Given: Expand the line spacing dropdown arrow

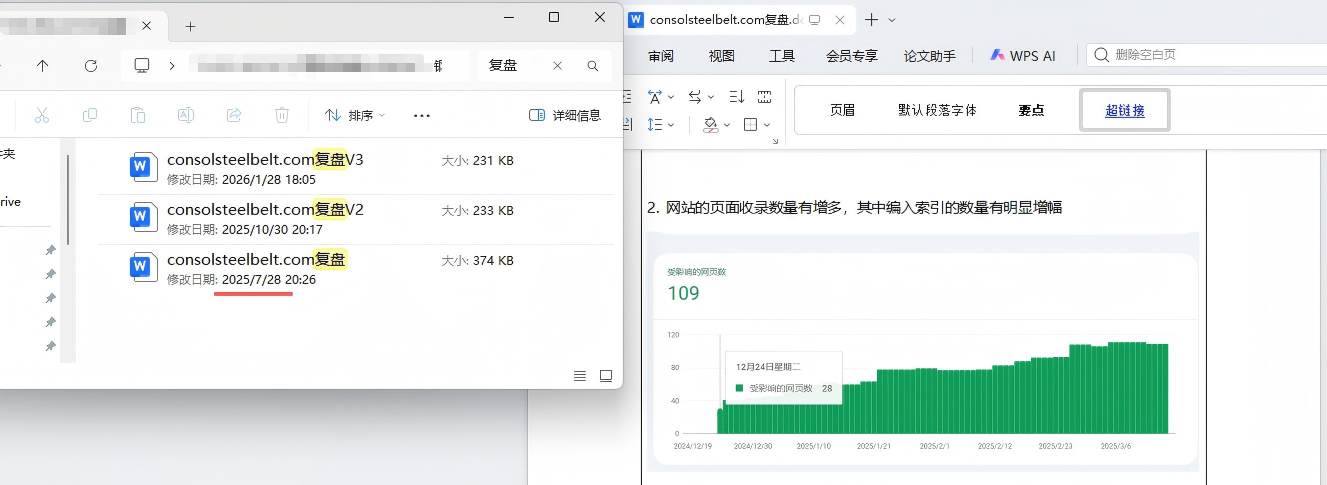Looking at the screenshot, I should [x=671, y=125].
